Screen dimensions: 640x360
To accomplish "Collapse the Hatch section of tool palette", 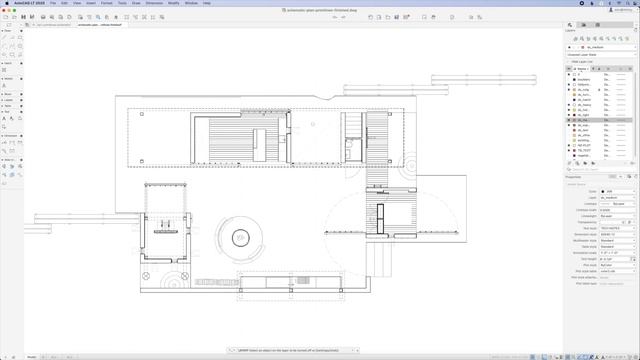I will [2, 63].
